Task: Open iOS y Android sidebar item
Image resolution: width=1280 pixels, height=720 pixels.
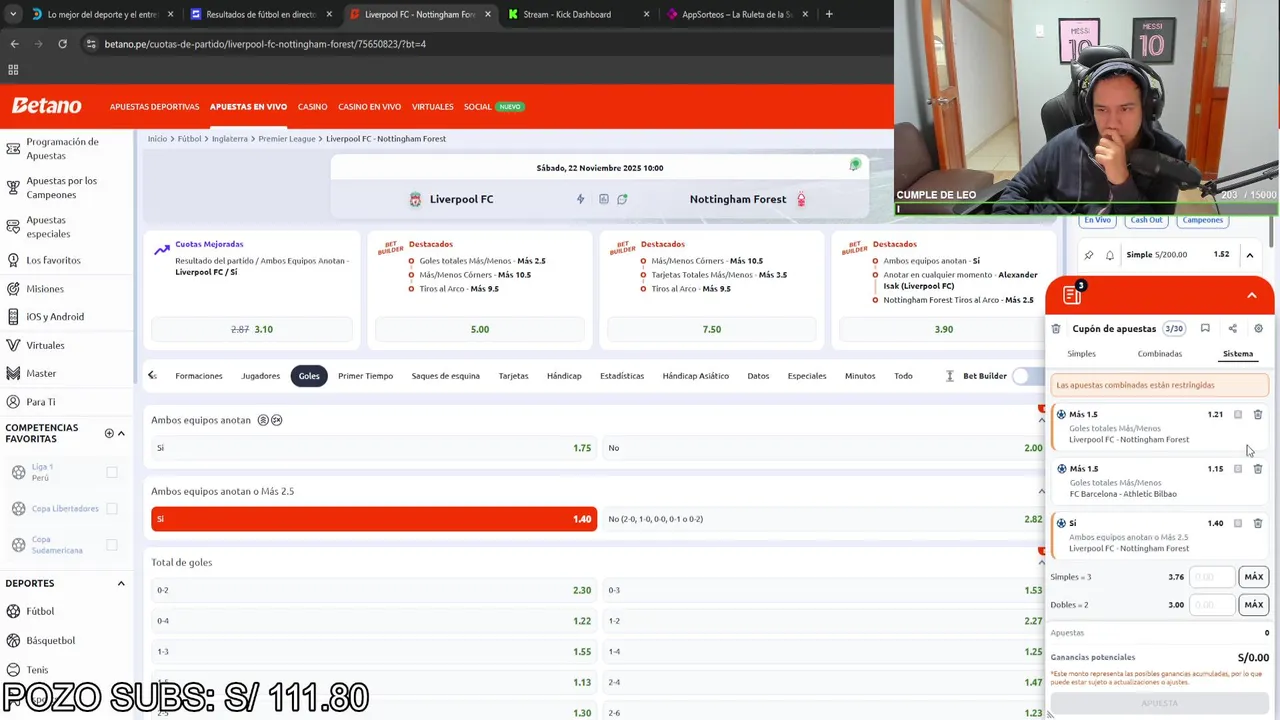Action: pos(55,317)
